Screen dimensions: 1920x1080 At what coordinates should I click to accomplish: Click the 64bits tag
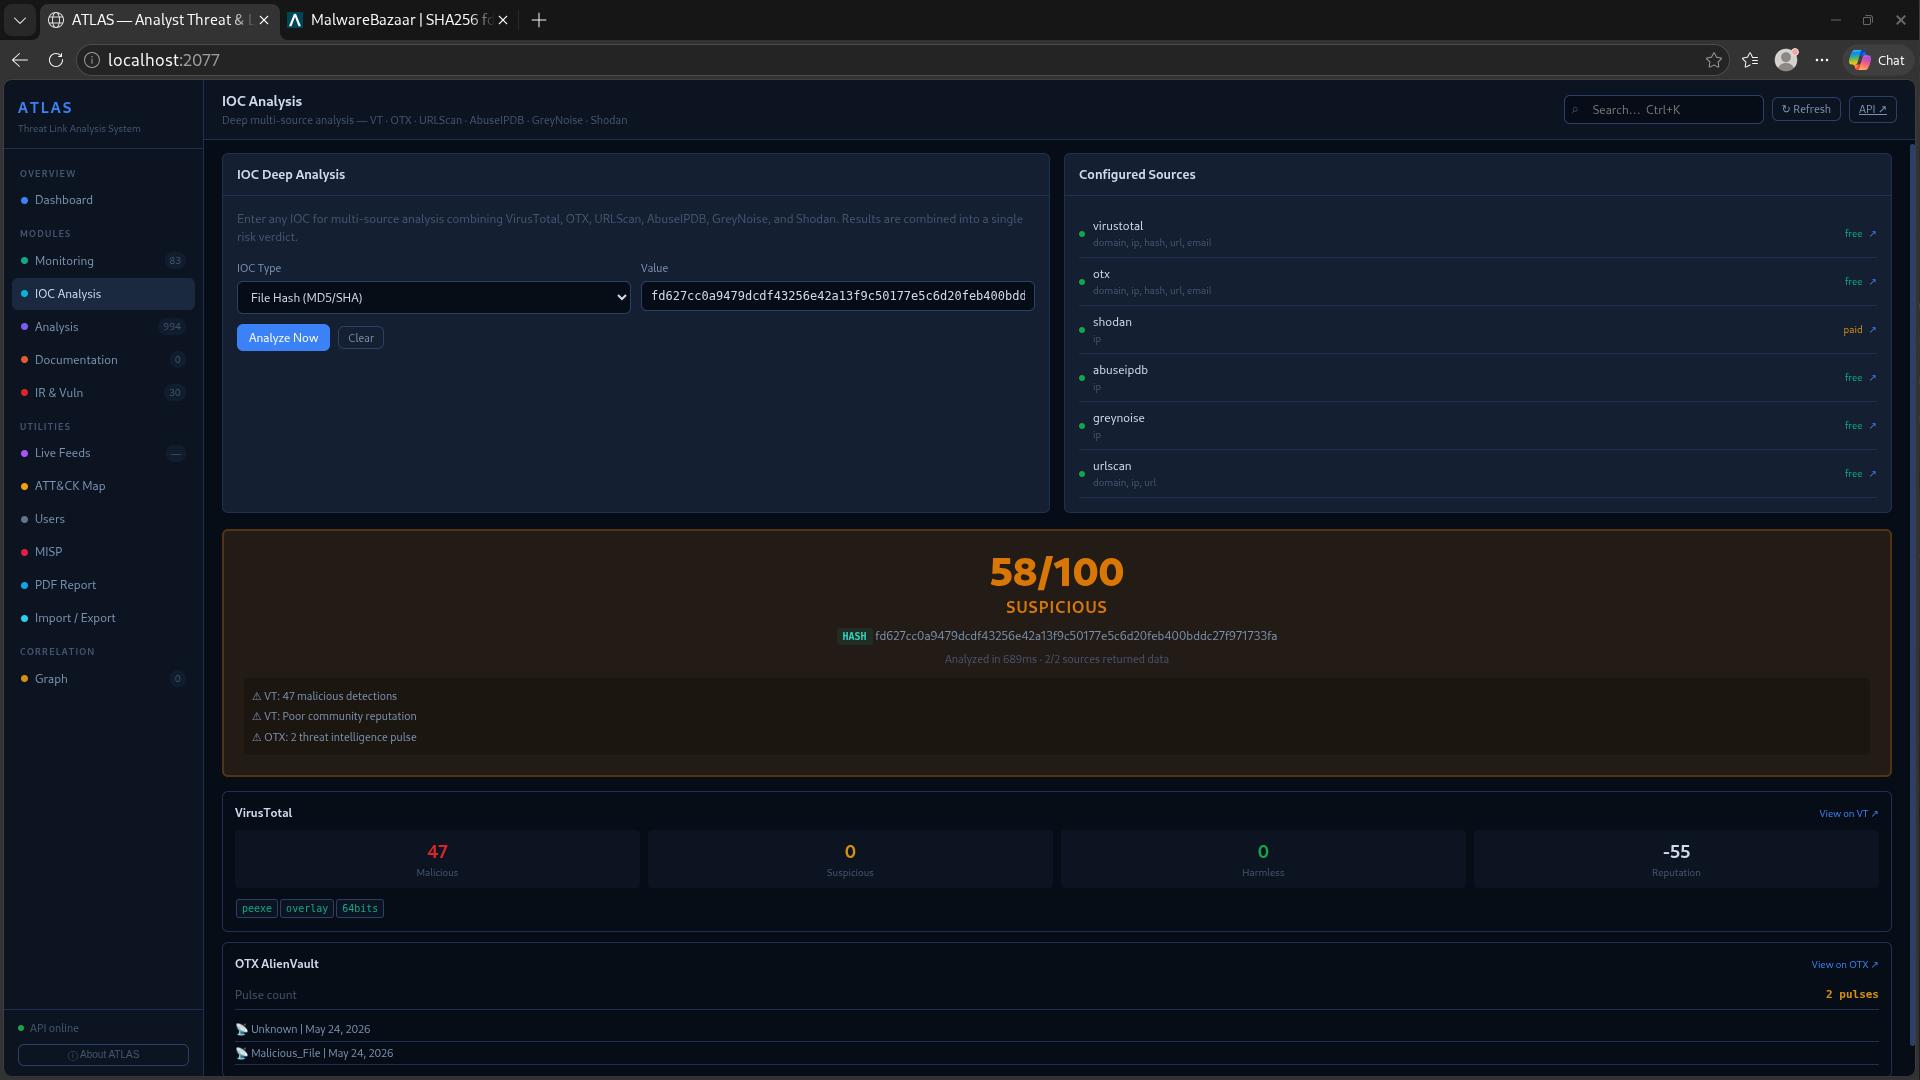click(x=360, y=909)
